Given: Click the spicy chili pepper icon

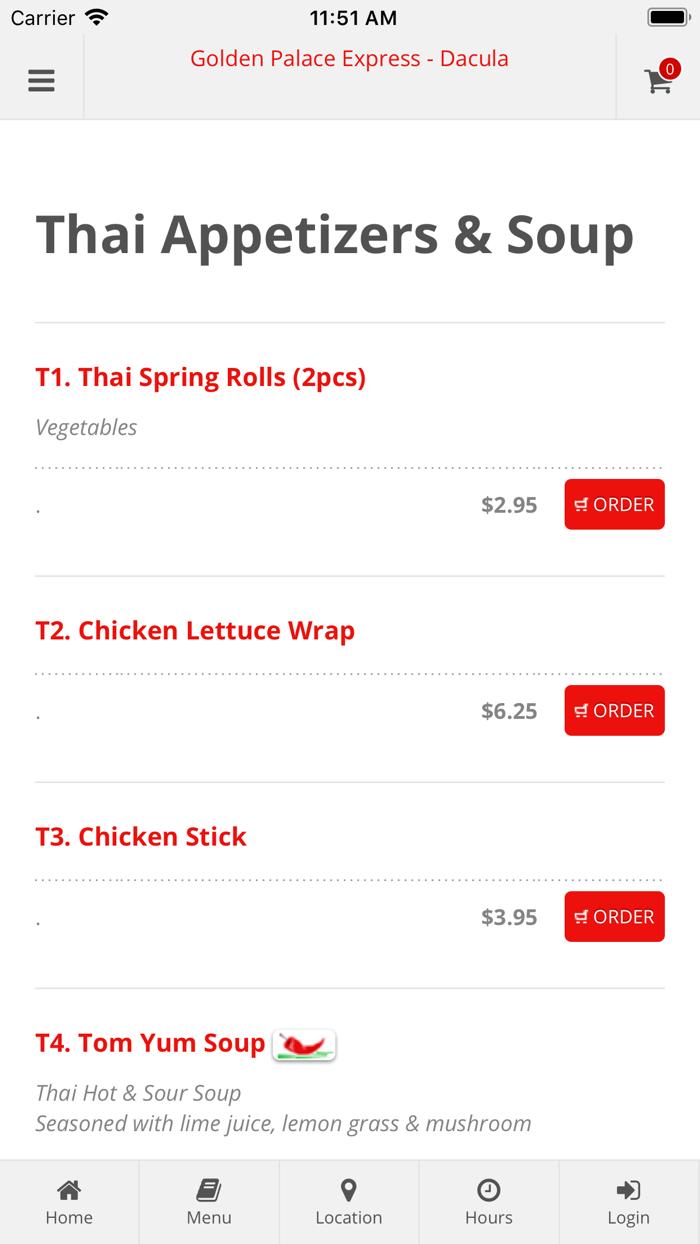Looking at the screenshot, I should (304, 1045).
